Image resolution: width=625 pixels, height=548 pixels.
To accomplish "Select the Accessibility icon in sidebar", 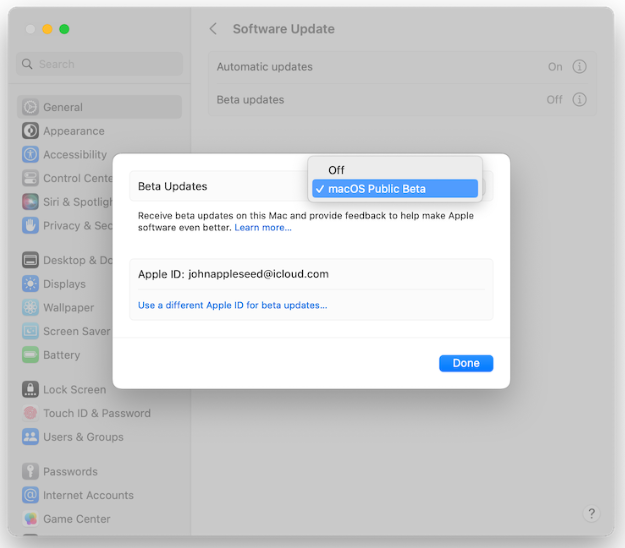I will [31, 155].
